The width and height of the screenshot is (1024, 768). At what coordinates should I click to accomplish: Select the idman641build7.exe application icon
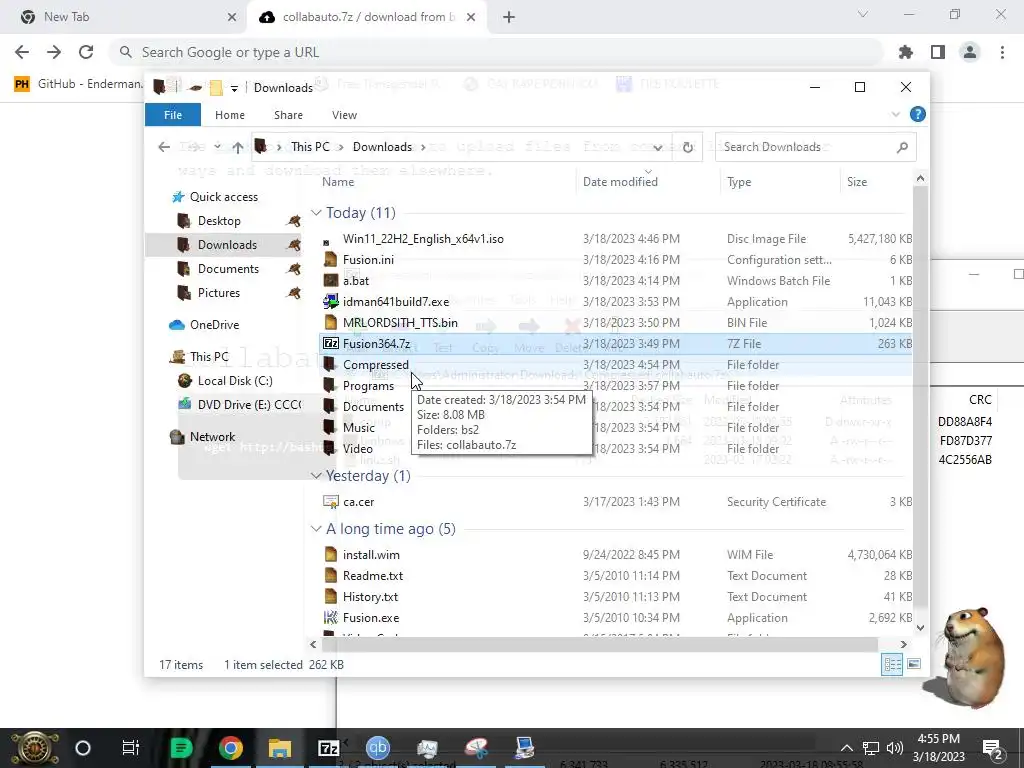tap(330, 302)
